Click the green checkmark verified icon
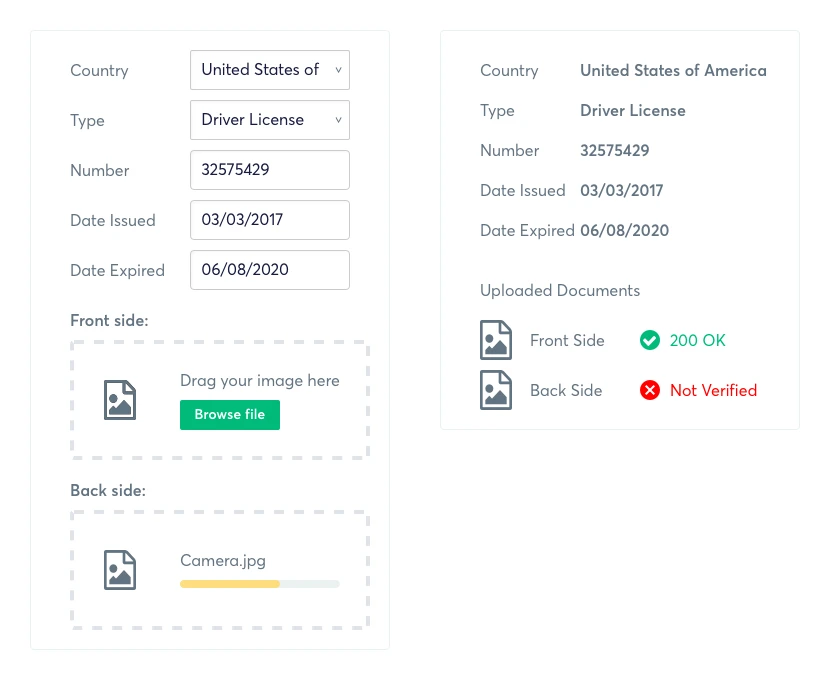Image resolution: width=840 pixels, height=700 pixels. tap(650, 340)
